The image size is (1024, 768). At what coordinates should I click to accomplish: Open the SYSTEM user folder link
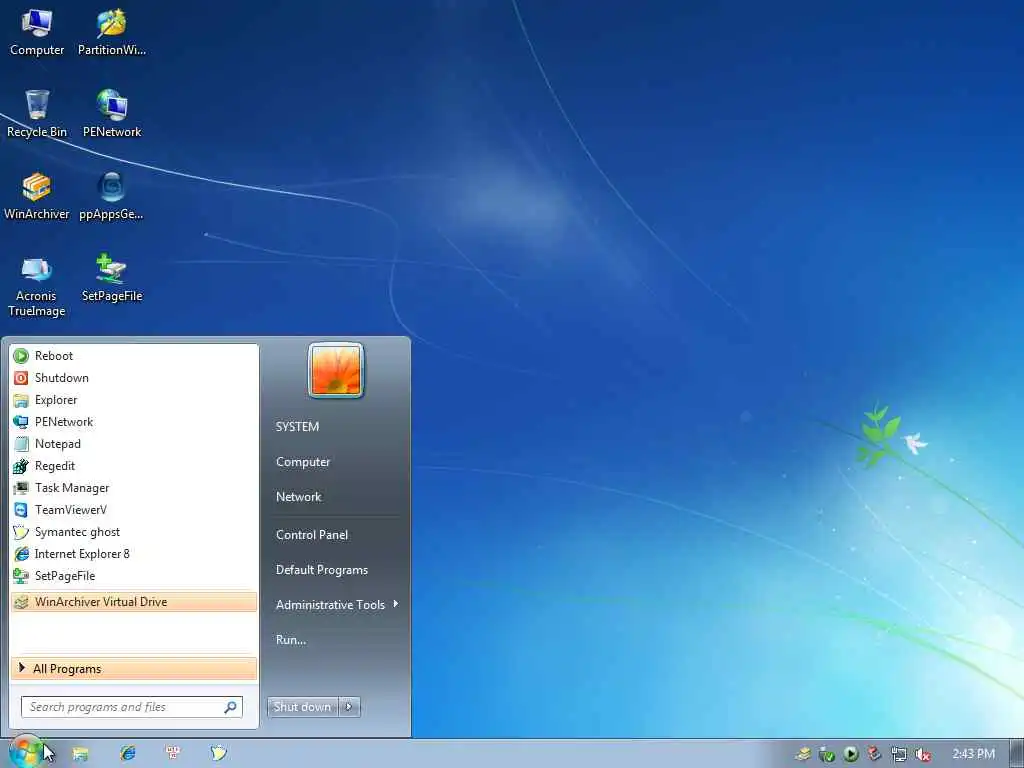pyautogui.click(x=297, y=426)
